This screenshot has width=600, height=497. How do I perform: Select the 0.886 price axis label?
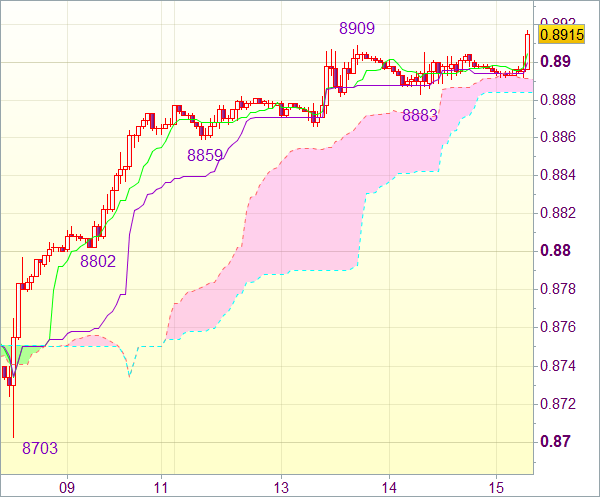[558, 137]
